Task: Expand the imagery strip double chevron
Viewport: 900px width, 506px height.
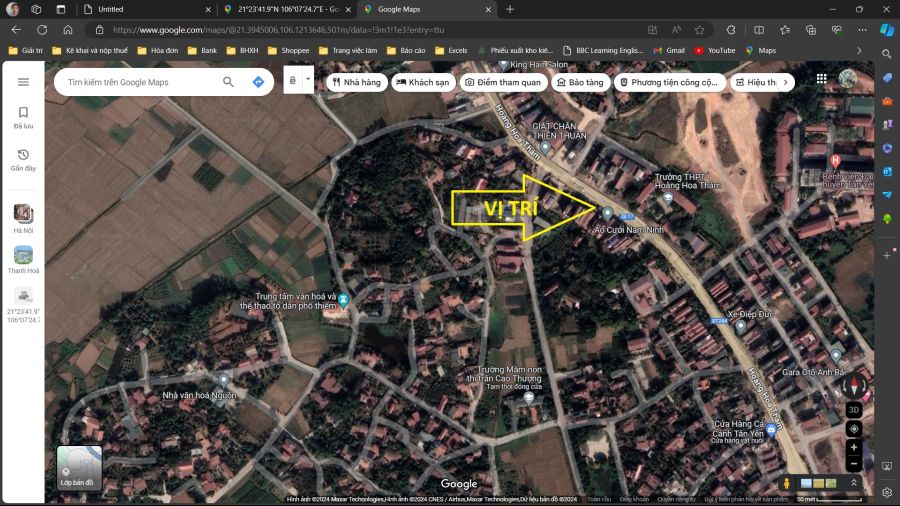Action: click(854, 484)
